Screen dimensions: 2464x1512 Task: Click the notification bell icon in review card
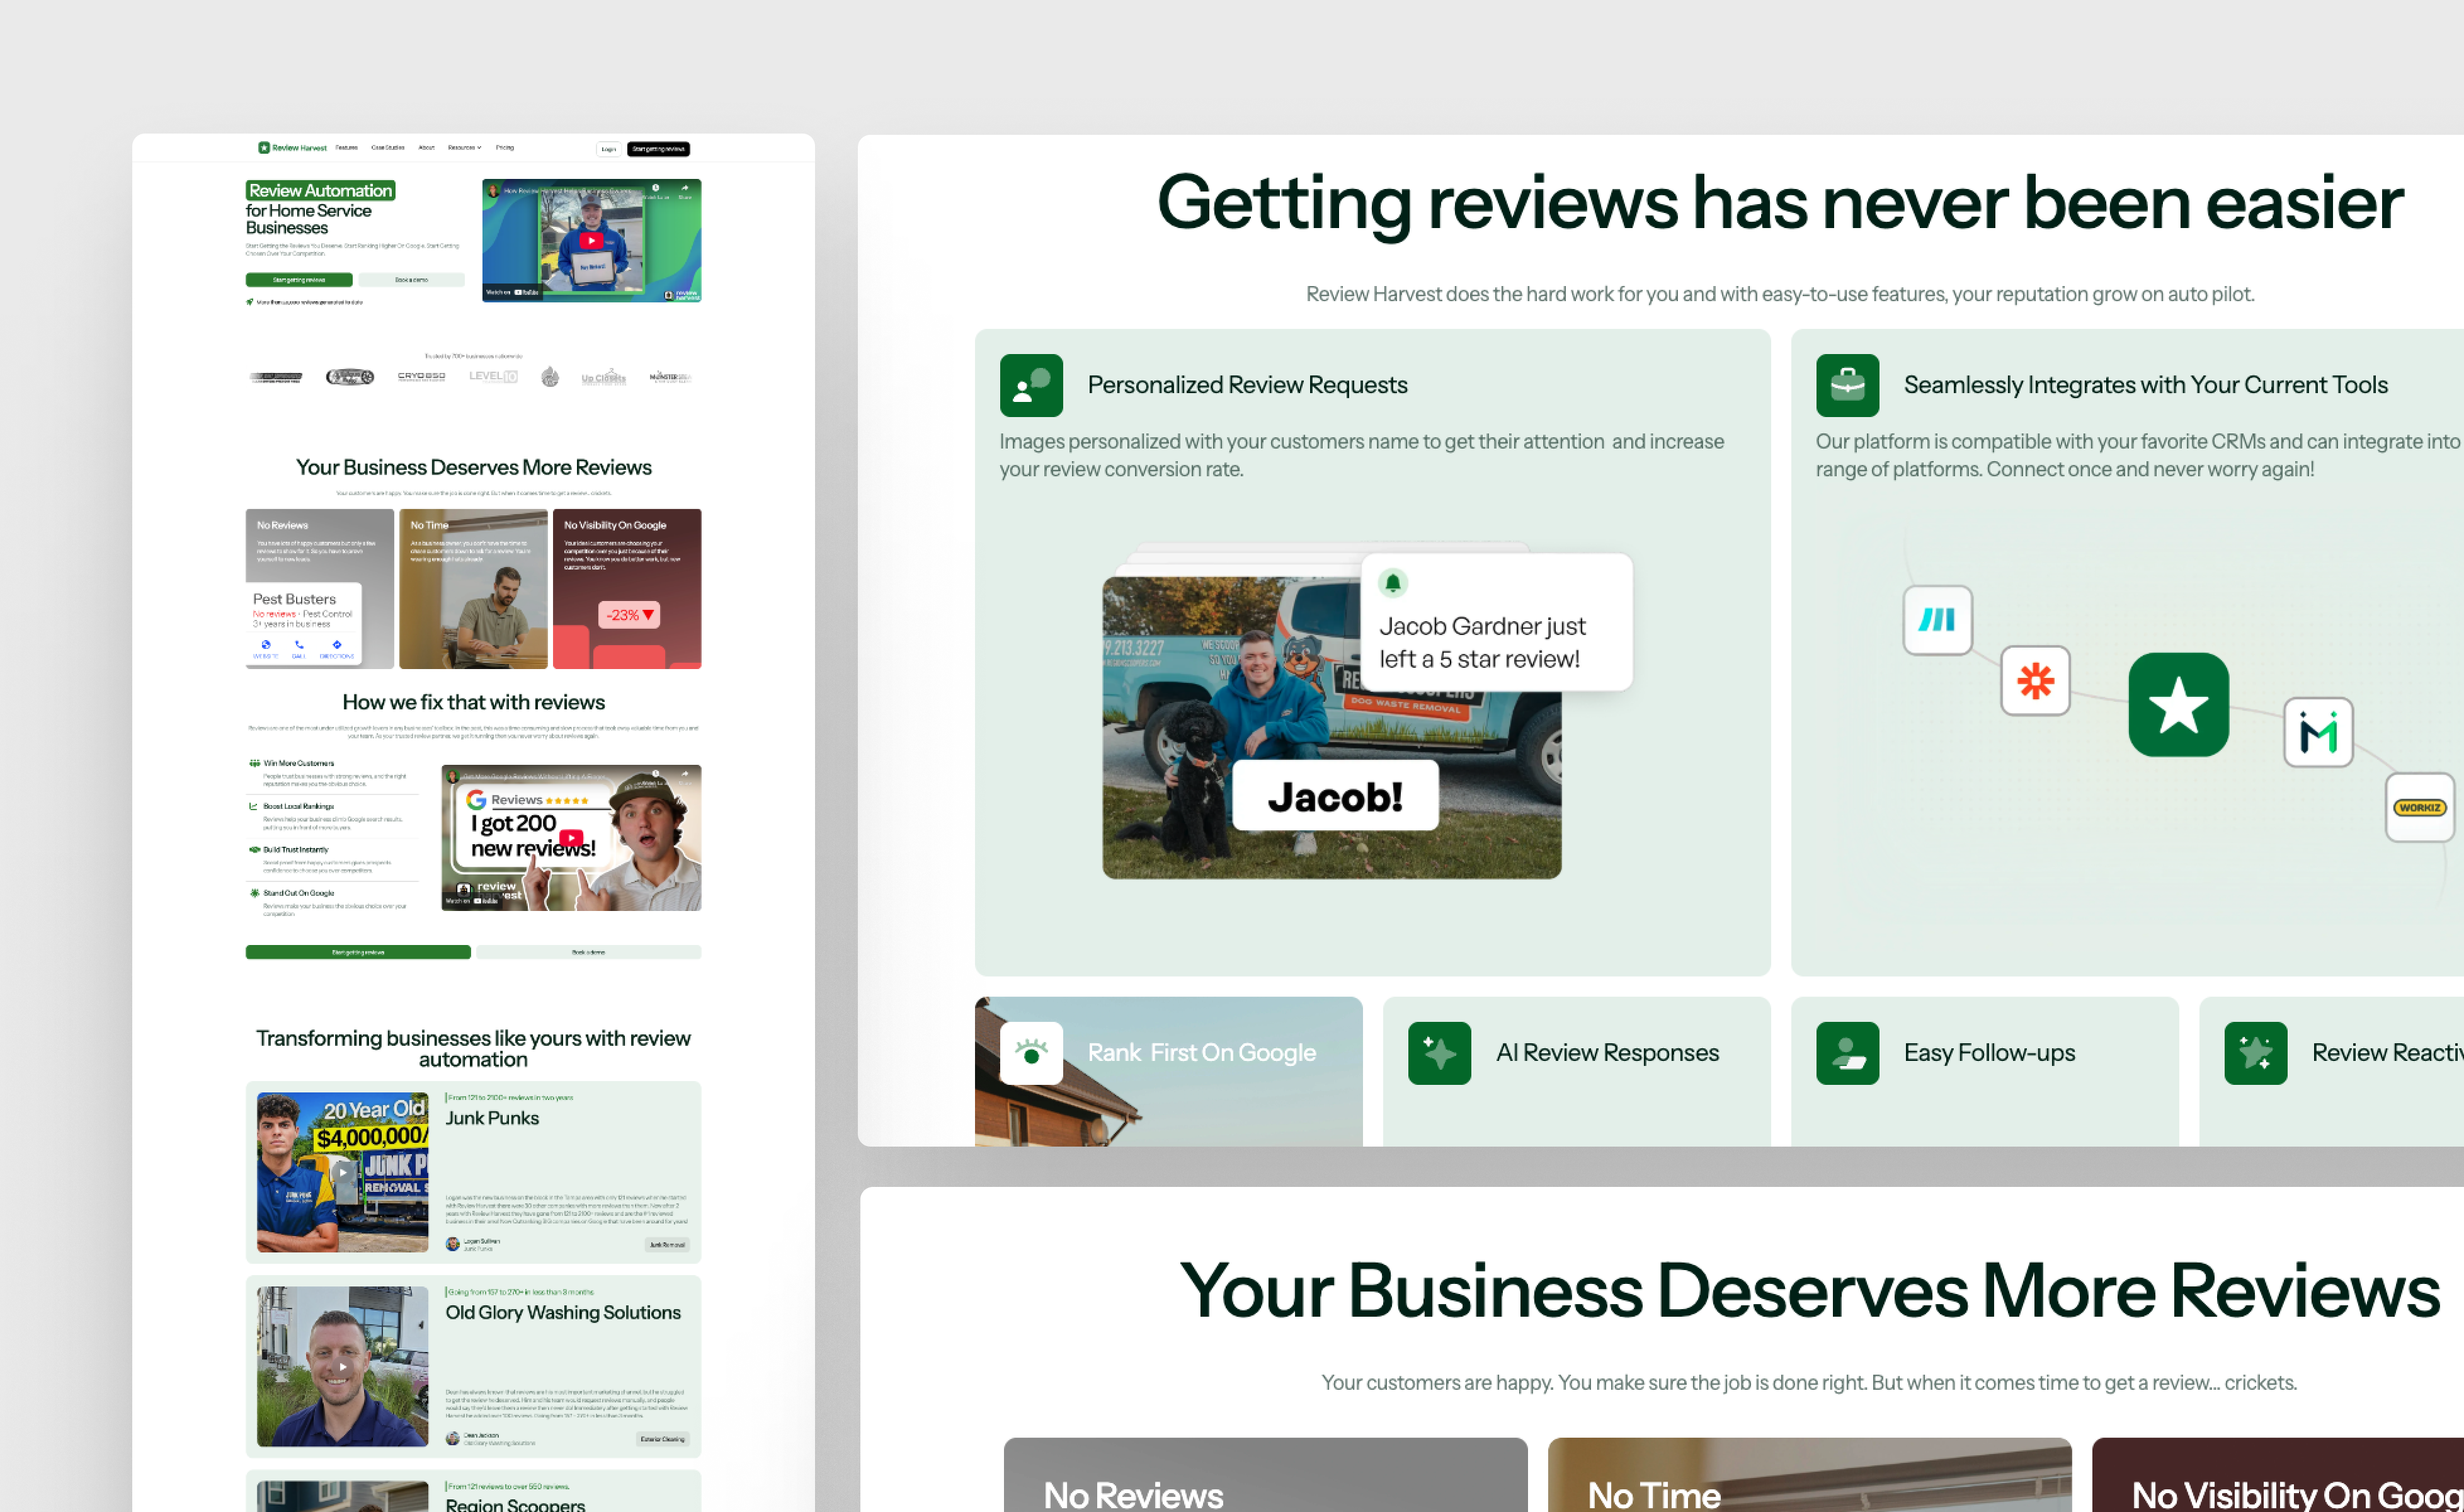(x=1392, y=582)
